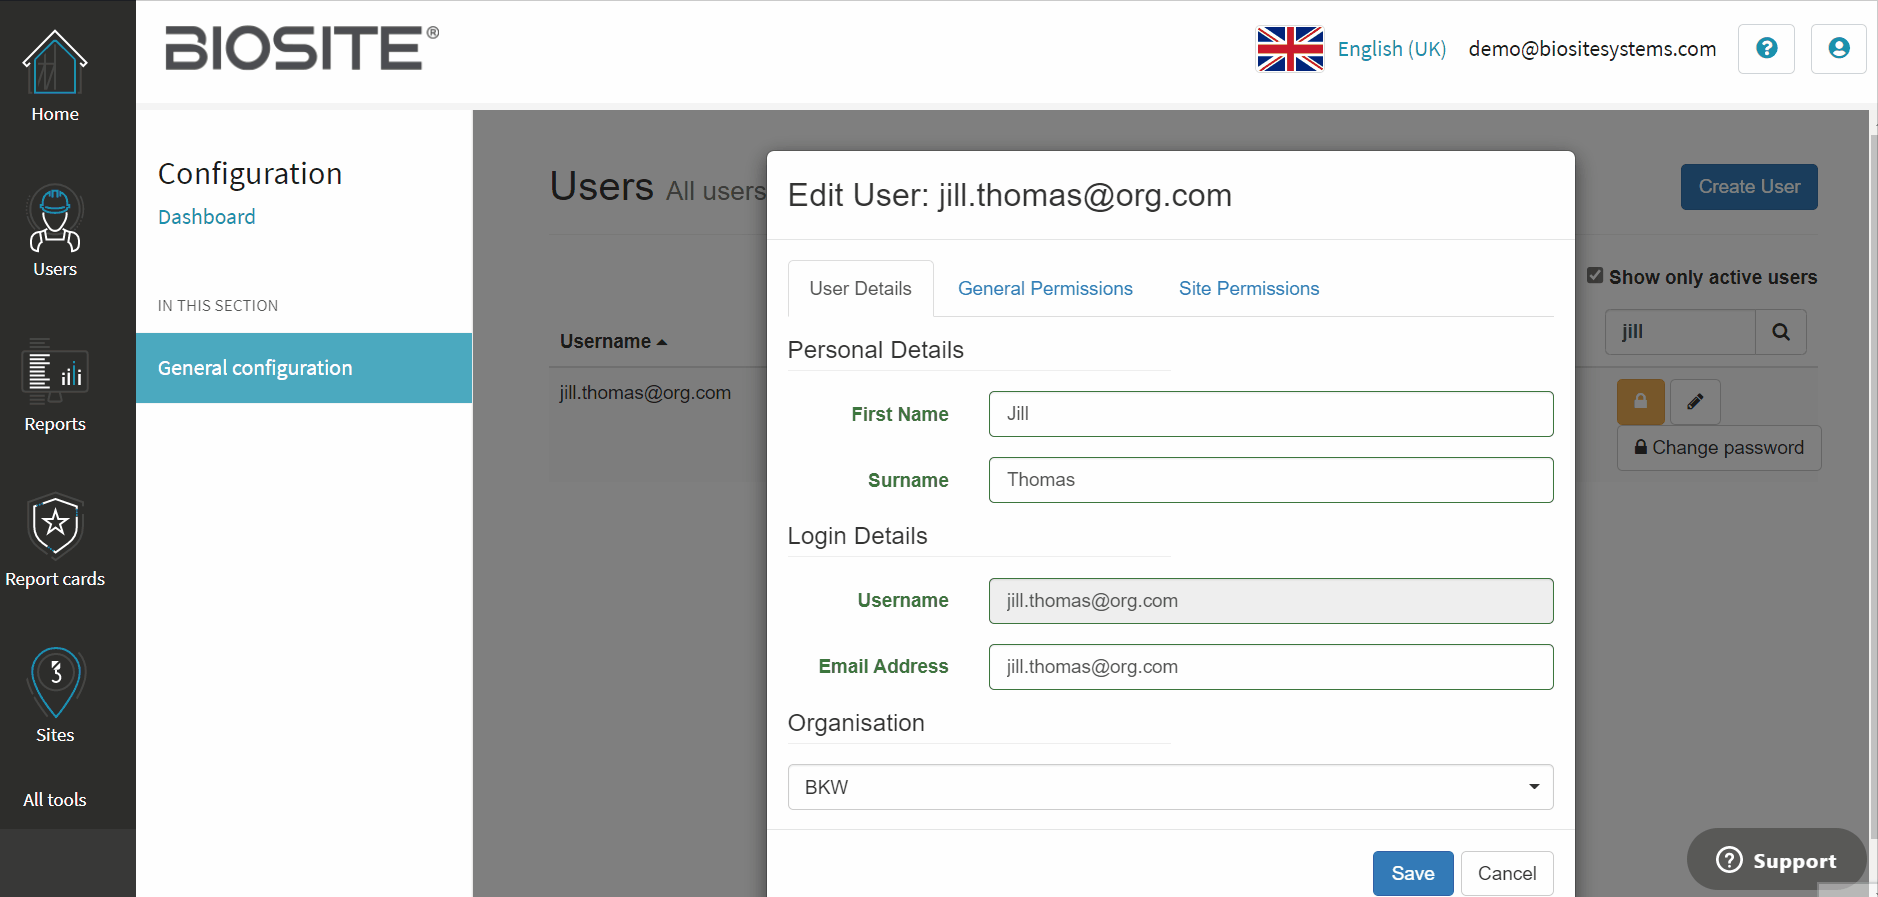1878x897 pixels.
Task: Click the Dashboard link
Action: [x=207, y=217]
